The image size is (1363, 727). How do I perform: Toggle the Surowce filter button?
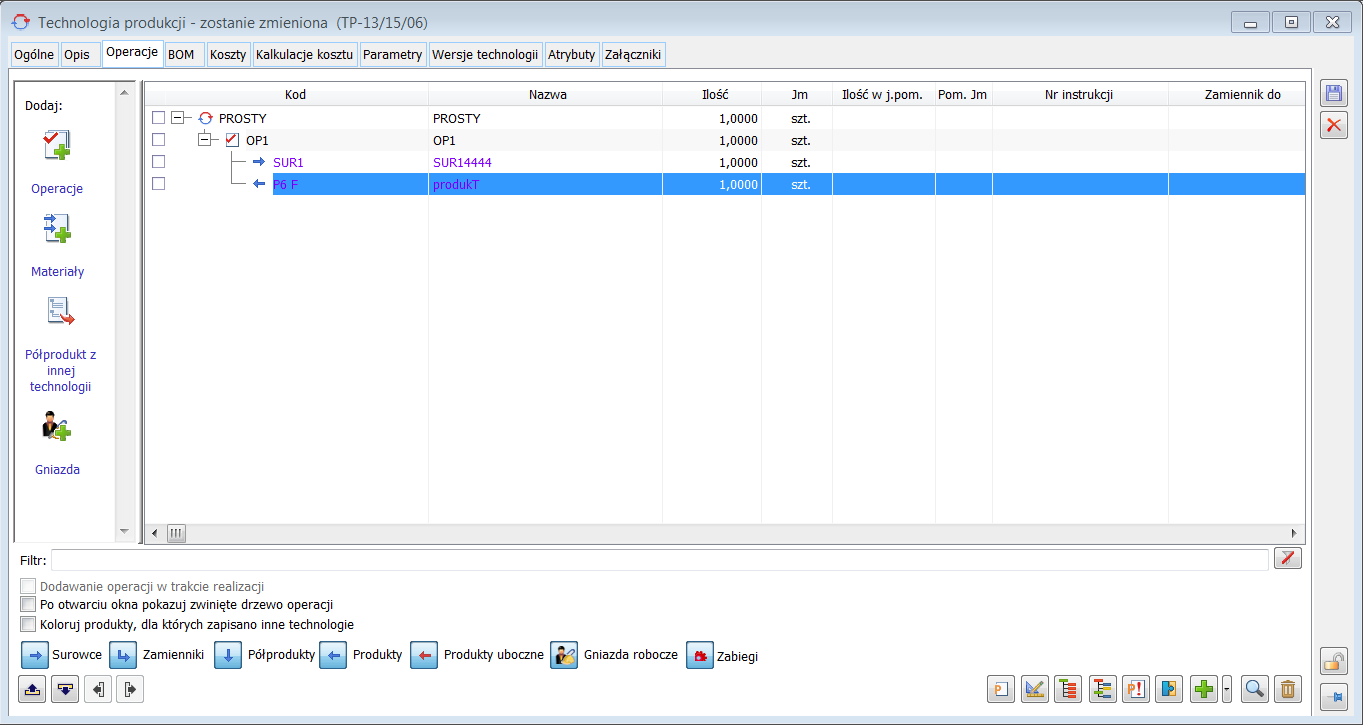point(35,656)
